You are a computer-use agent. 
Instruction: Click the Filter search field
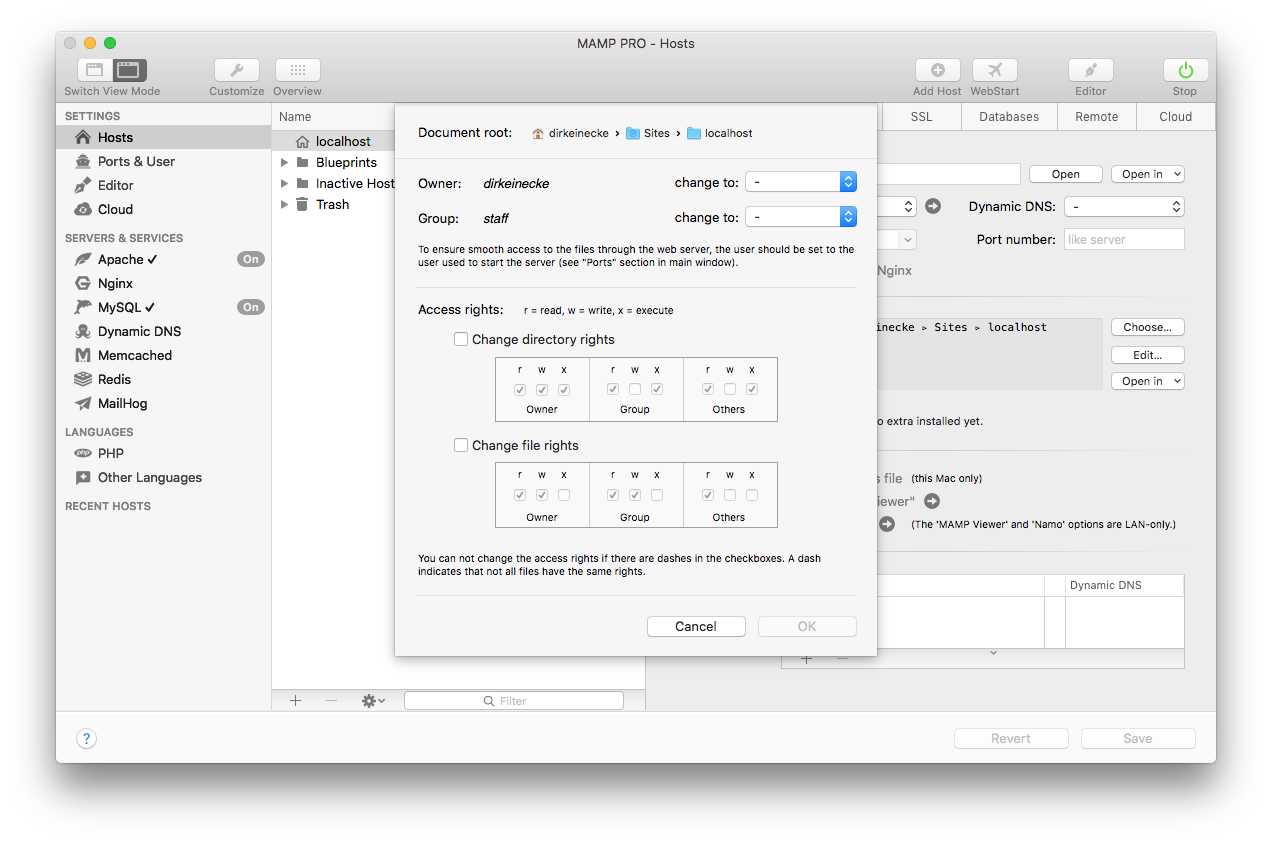click(513, 700)
